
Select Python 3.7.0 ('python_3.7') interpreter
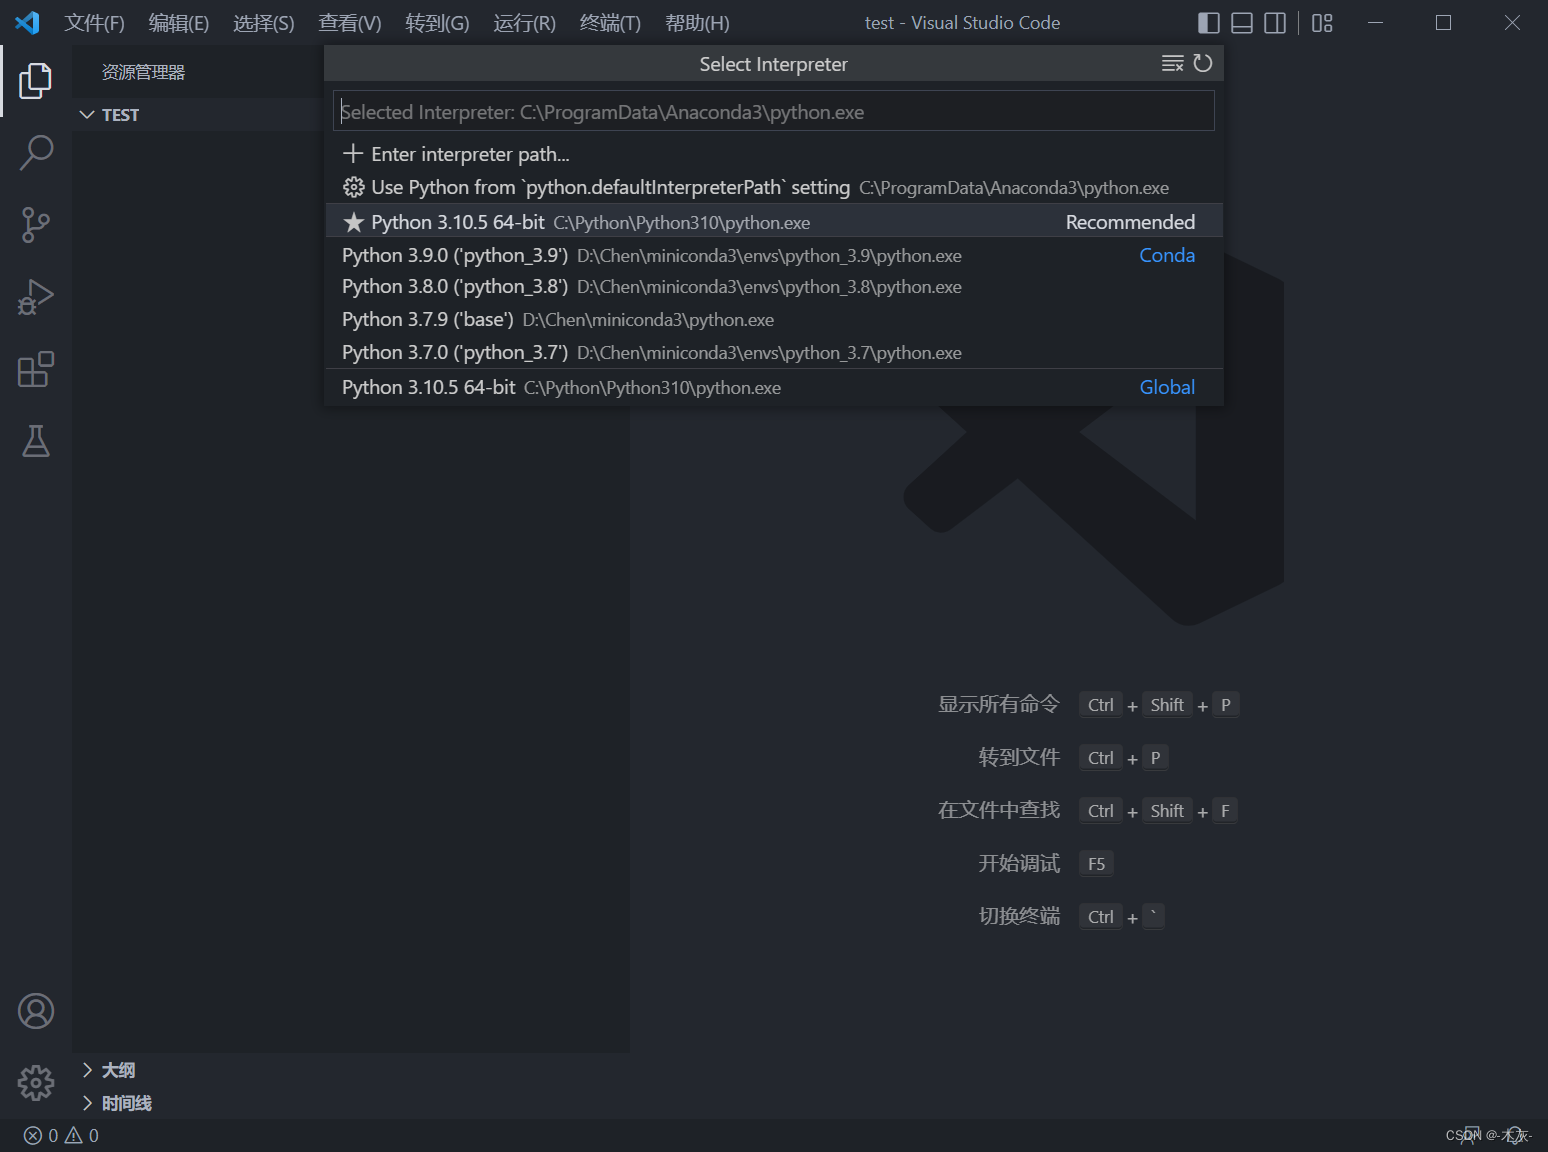(x=773, y=352)
